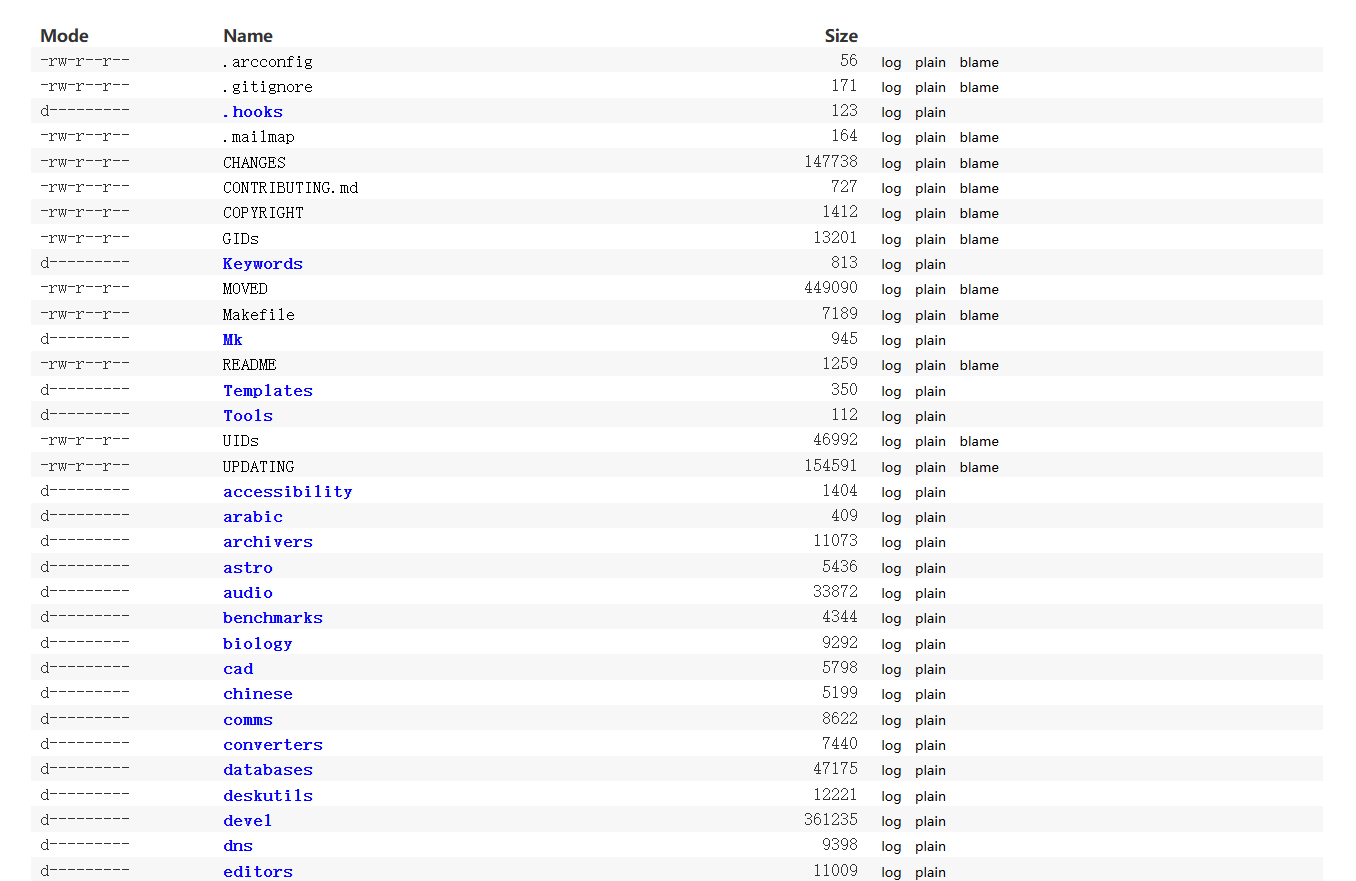The height and width of the screenshot is (881, 1356).
Task: Open the archivers directory
Action: (267, 542)
